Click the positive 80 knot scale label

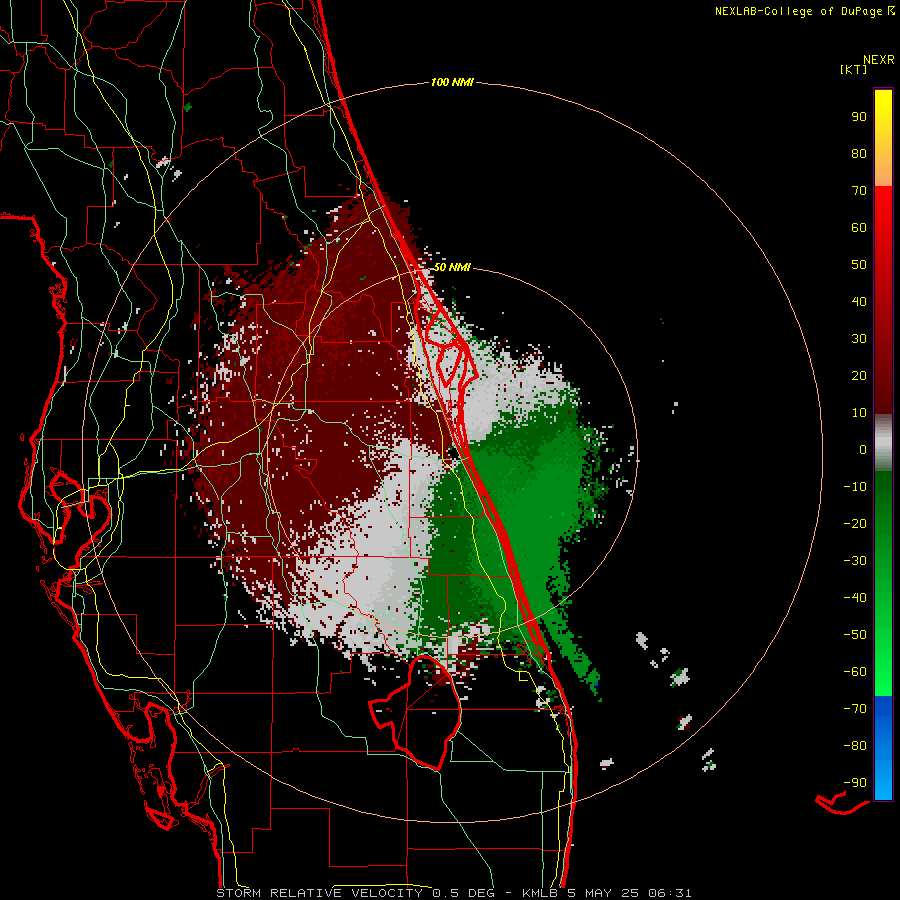pos(859,154)
